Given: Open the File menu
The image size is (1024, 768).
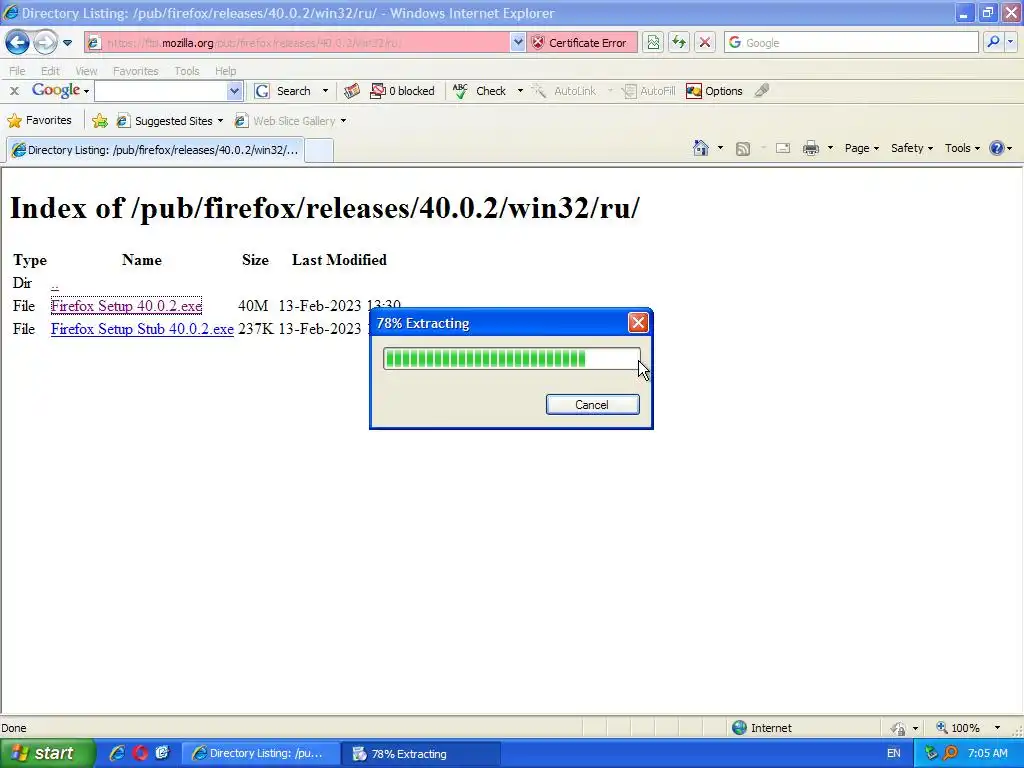Looking at the screenshot, I should click(17, 71).
